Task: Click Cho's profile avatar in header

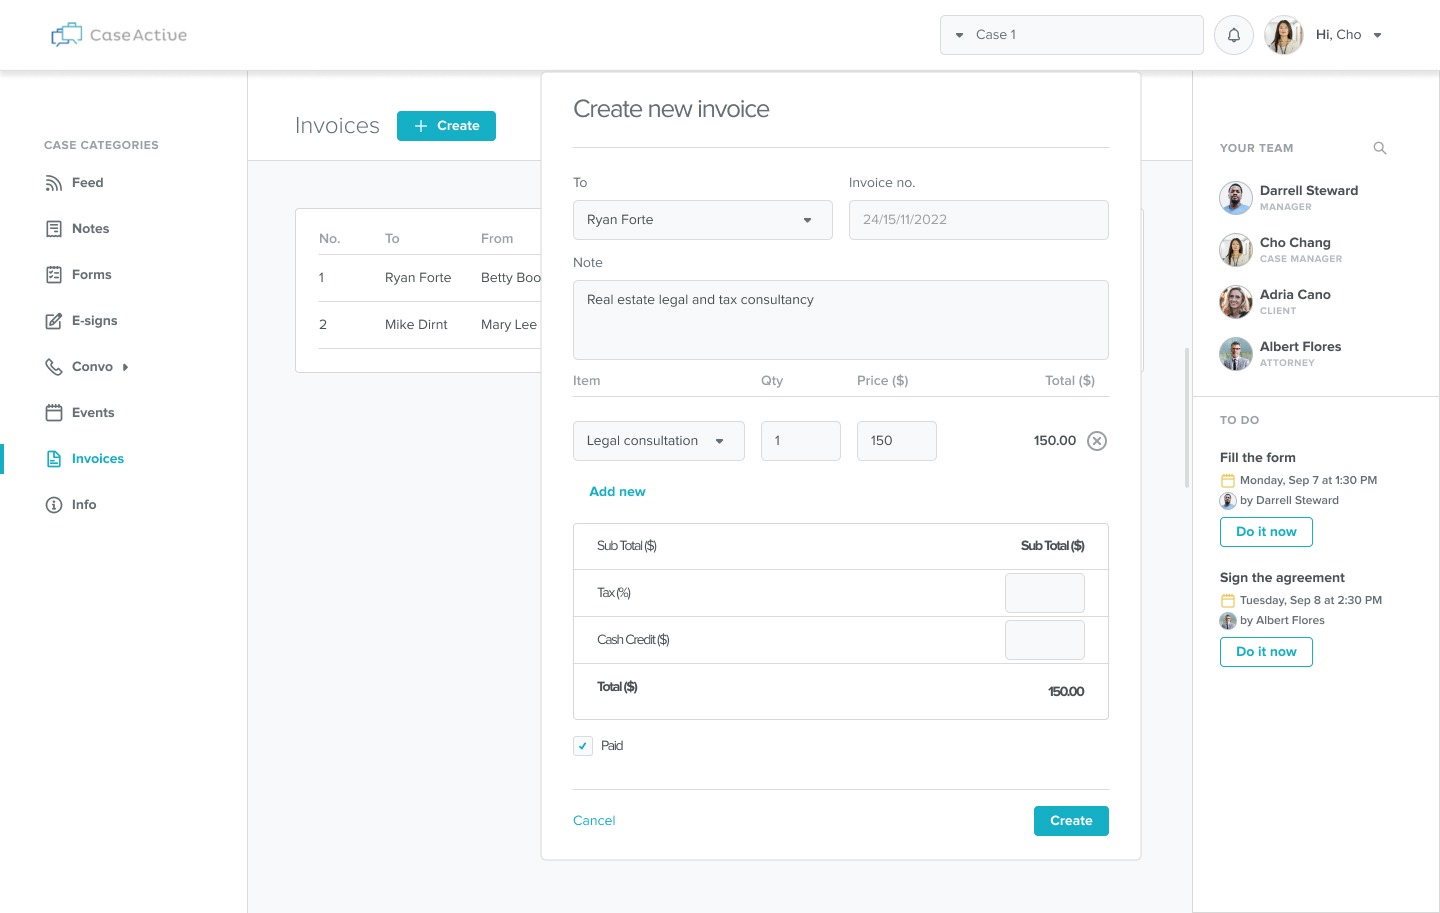Action: pos(1283,35)
